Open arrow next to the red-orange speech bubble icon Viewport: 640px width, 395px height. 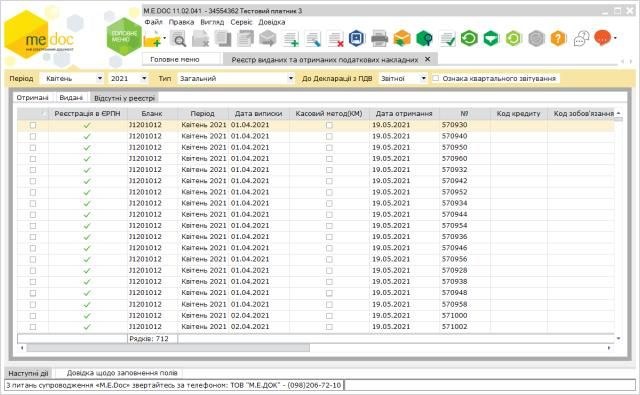(x=615, y=38)
